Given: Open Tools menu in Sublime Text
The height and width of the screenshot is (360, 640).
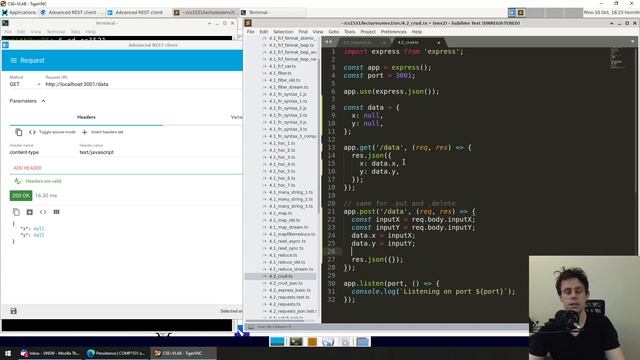Looking at the screenshot, I should [x=349, y=32].
